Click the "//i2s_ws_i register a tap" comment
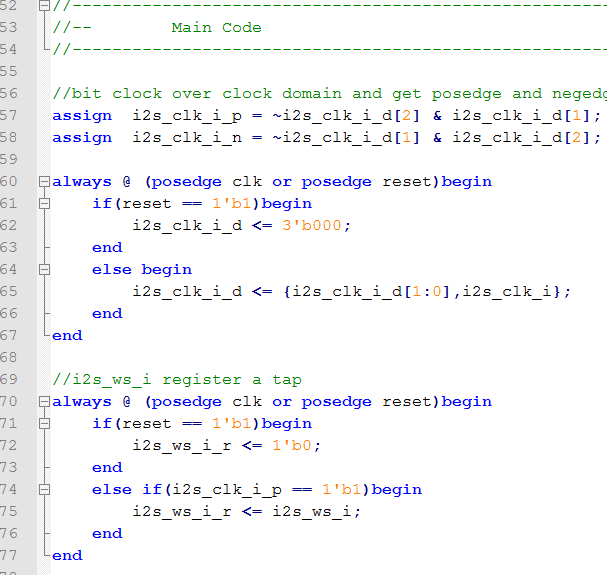 pyautogui.click(x=177, y=380)
